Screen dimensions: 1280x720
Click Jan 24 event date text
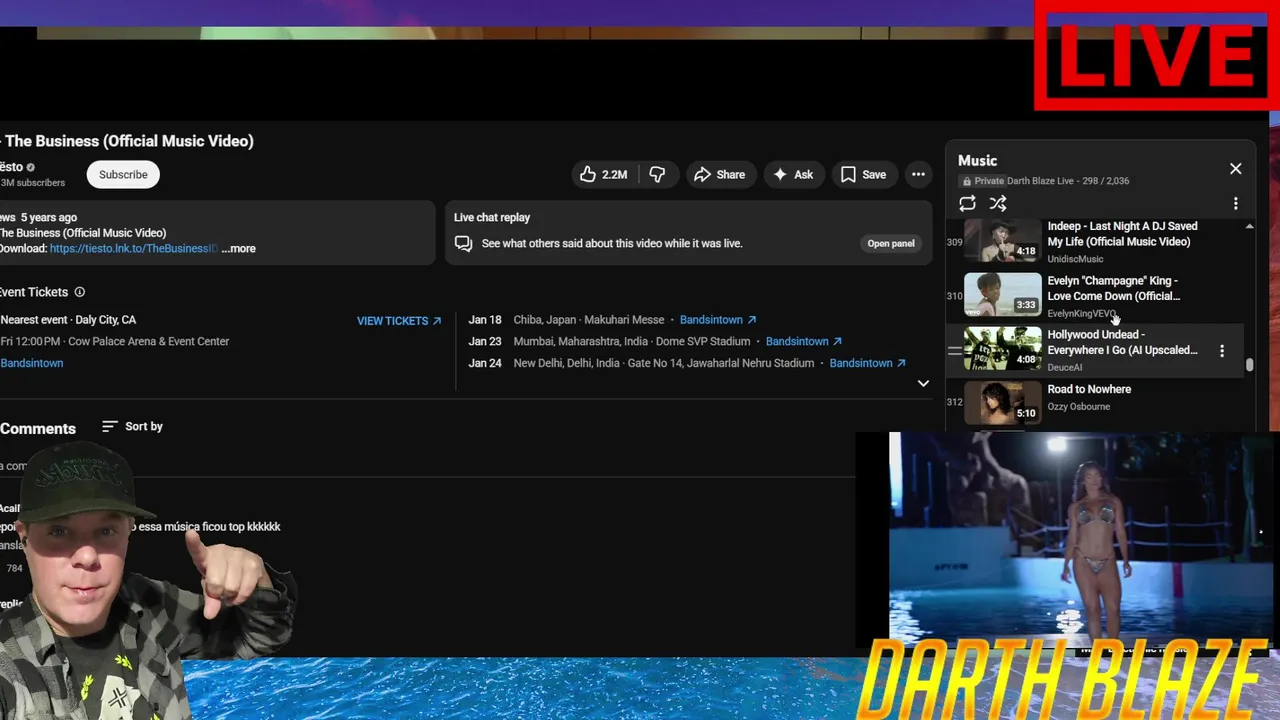(485, 363)
